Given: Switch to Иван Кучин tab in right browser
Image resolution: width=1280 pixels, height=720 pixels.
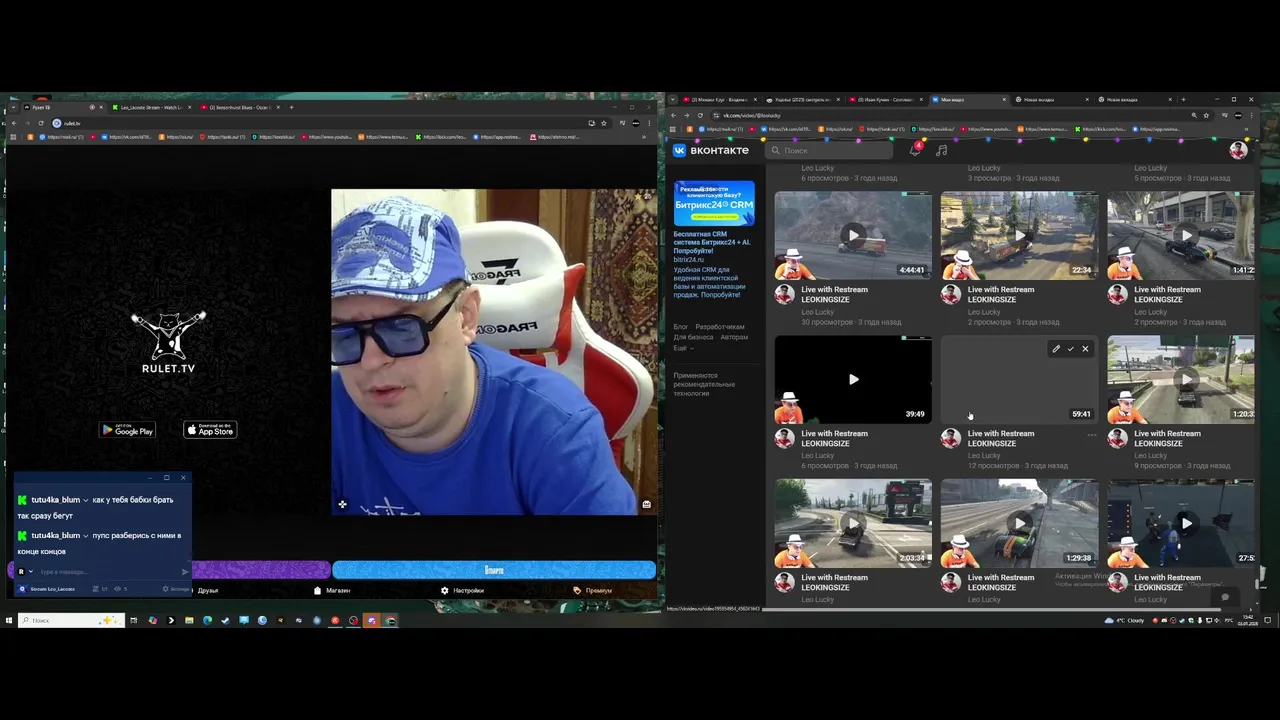Looking at the screenshot, I should [x=884, y=100].
